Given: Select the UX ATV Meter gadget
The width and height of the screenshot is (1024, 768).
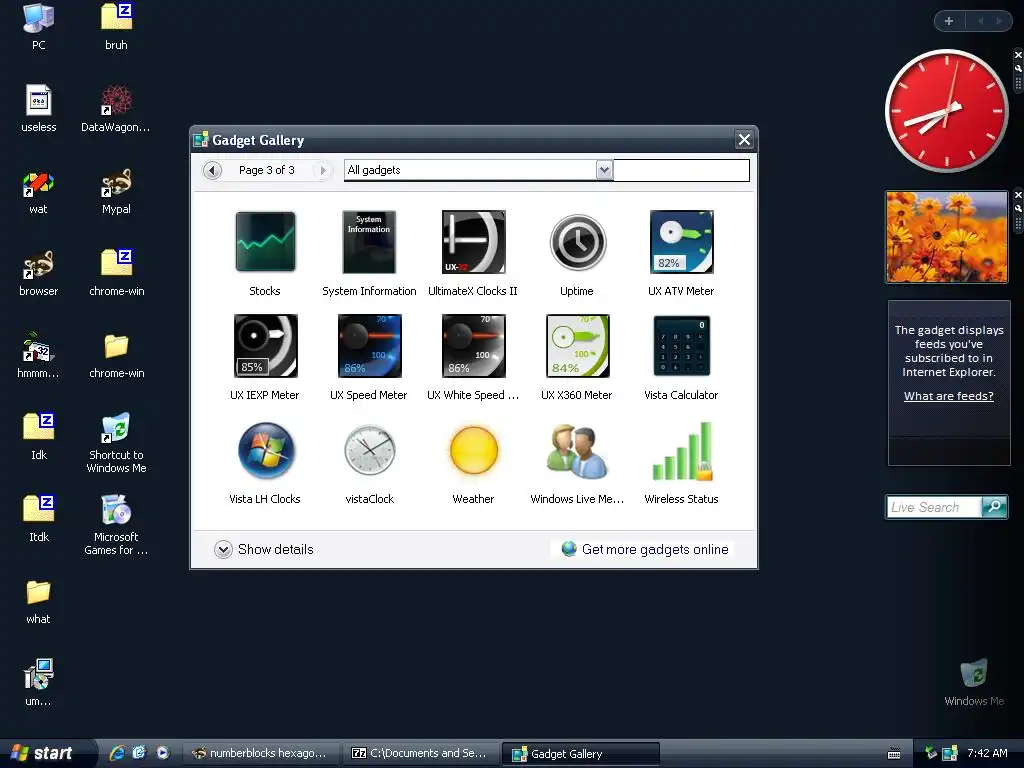Looking at the screenshot, I should [681, 242].
